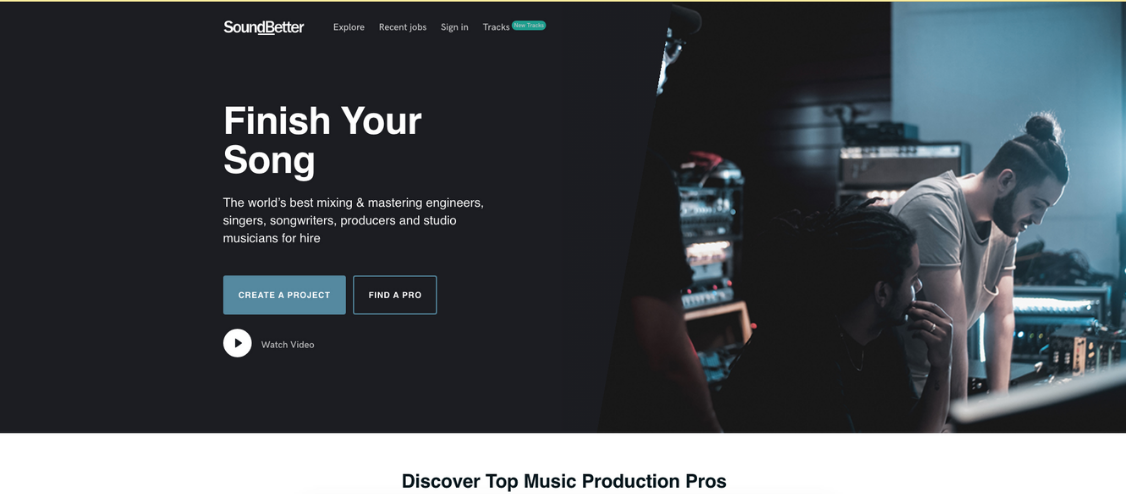Screen dimensions: 1126x494
Task: Open the Sign in page
Action: pyautogui.click(x=455, y=27)
